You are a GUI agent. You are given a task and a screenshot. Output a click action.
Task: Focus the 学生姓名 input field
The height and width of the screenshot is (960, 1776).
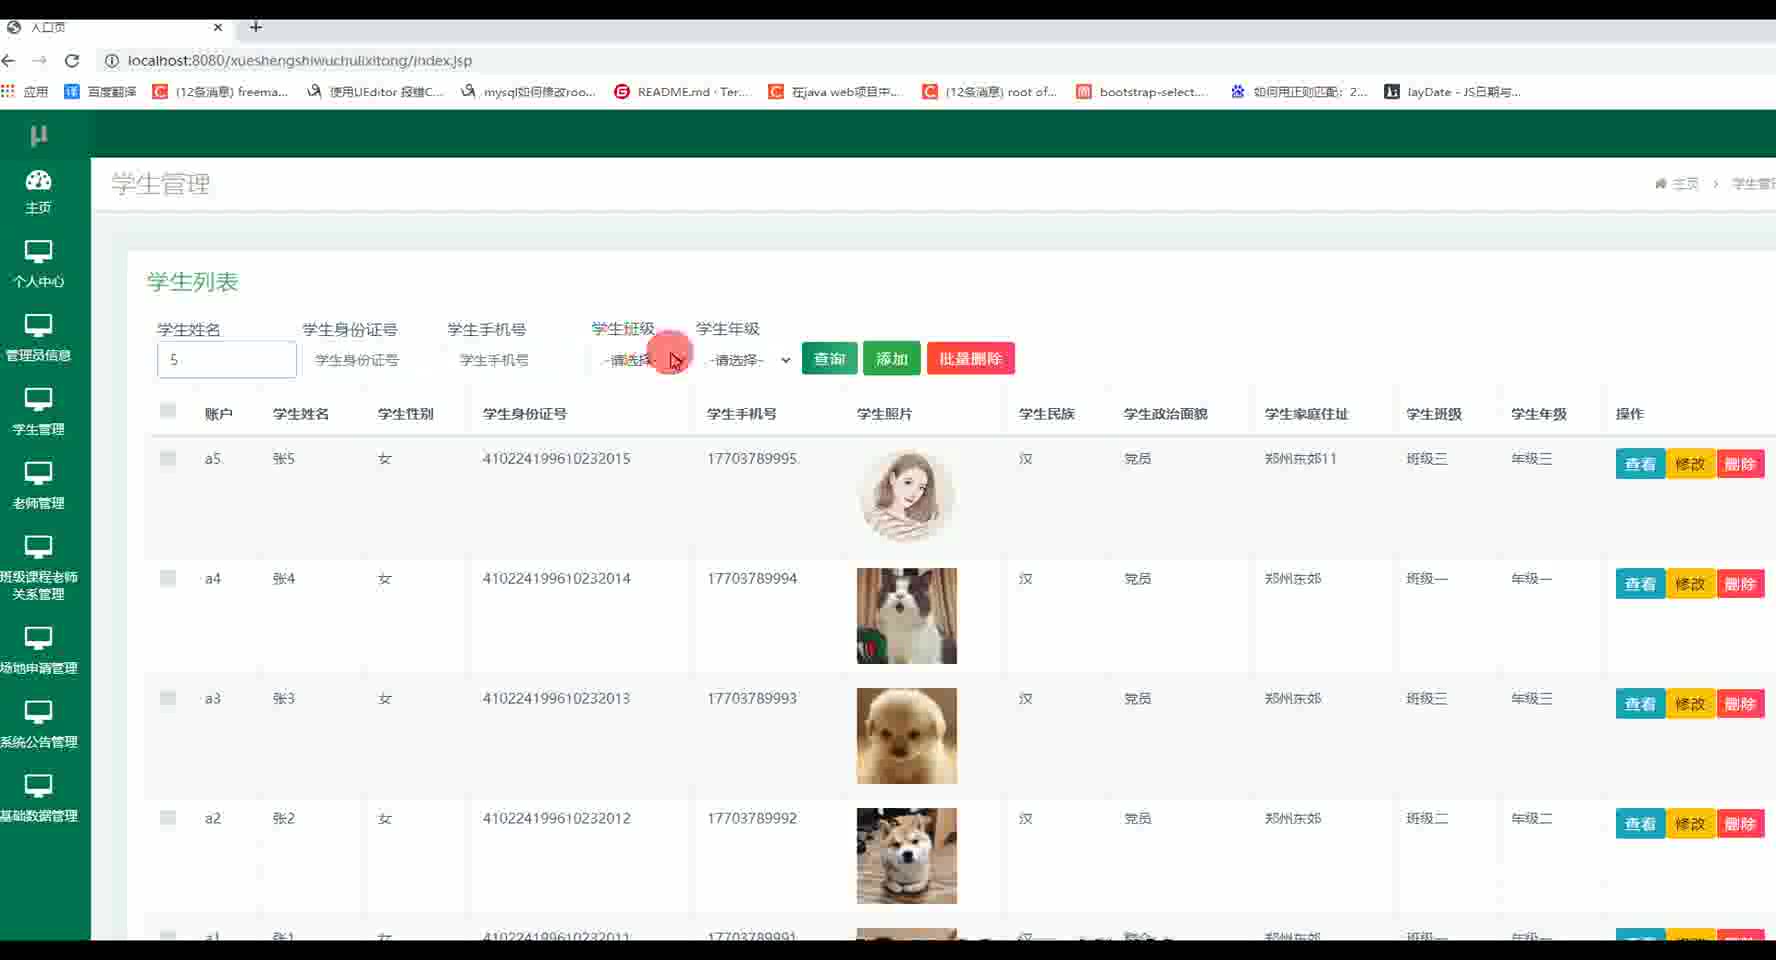coord(227,360)
